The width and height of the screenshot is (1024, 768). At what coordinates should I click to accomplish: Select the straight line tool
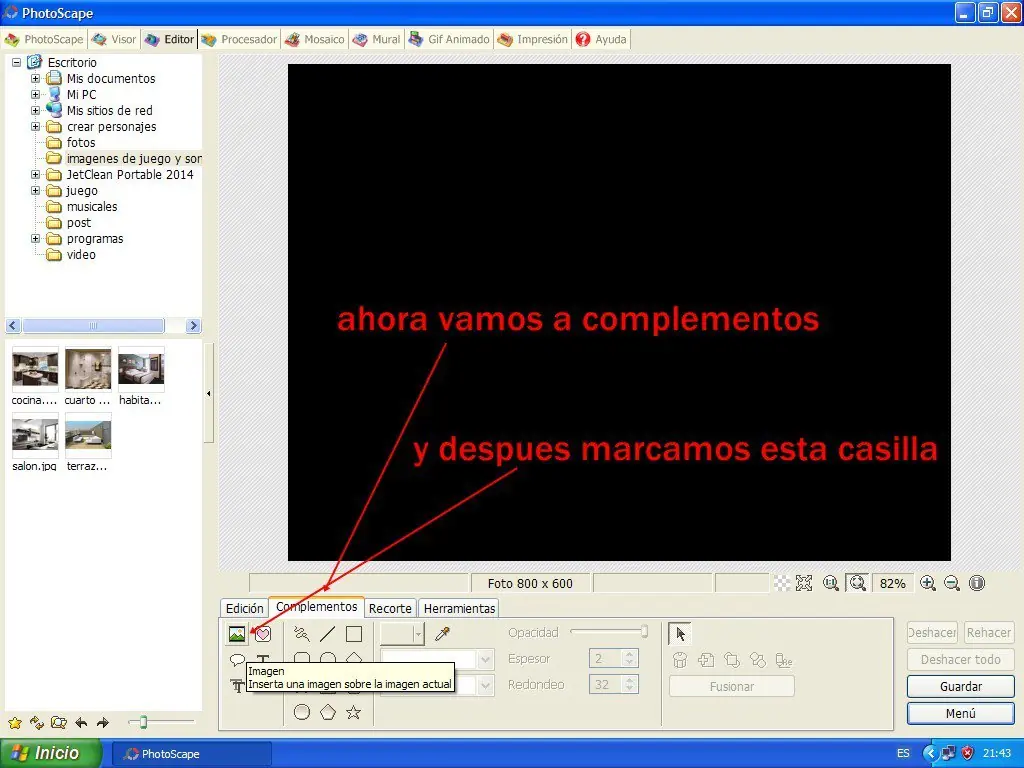tap(327, 633)
